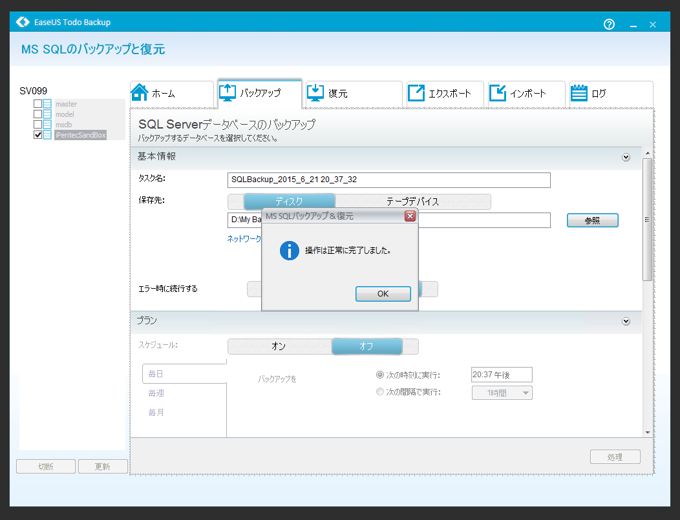Click the export arrow icon
This screenshot has height=520, width=680.
pyautogui.click(x=416, y=93)
